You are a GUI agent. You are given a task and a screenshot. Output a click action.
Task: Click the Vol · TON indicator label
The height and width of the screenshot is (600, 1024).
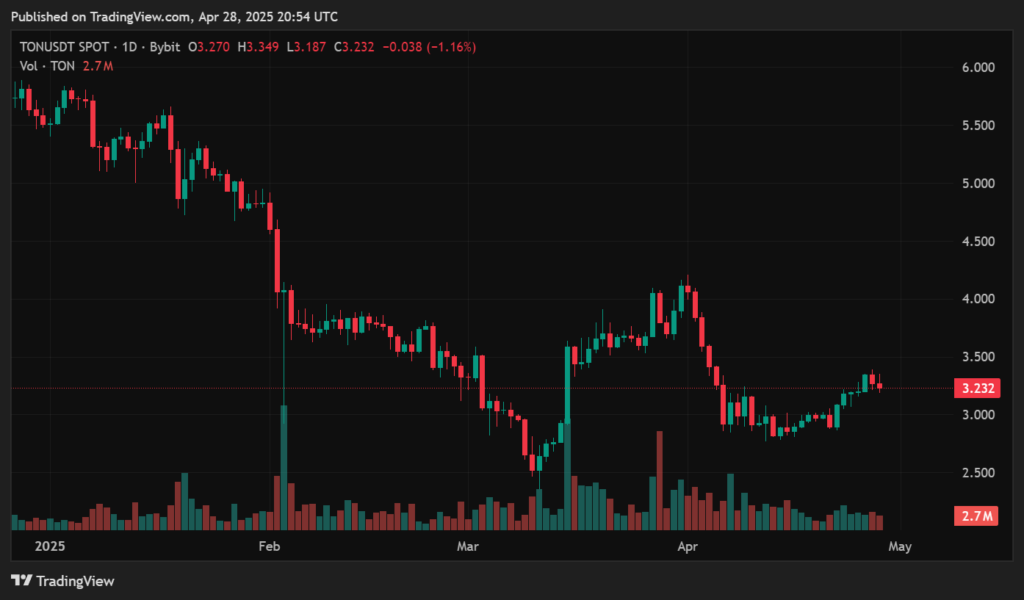(x=47, y=66)
